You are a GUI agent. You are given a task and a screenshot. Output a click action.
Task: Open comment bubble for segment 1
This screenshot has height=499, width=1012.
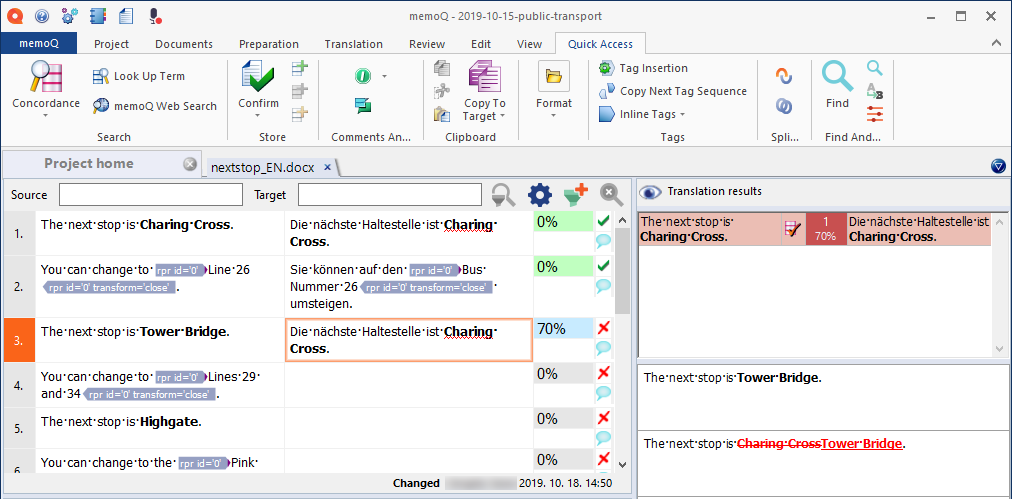pos(603,241)
